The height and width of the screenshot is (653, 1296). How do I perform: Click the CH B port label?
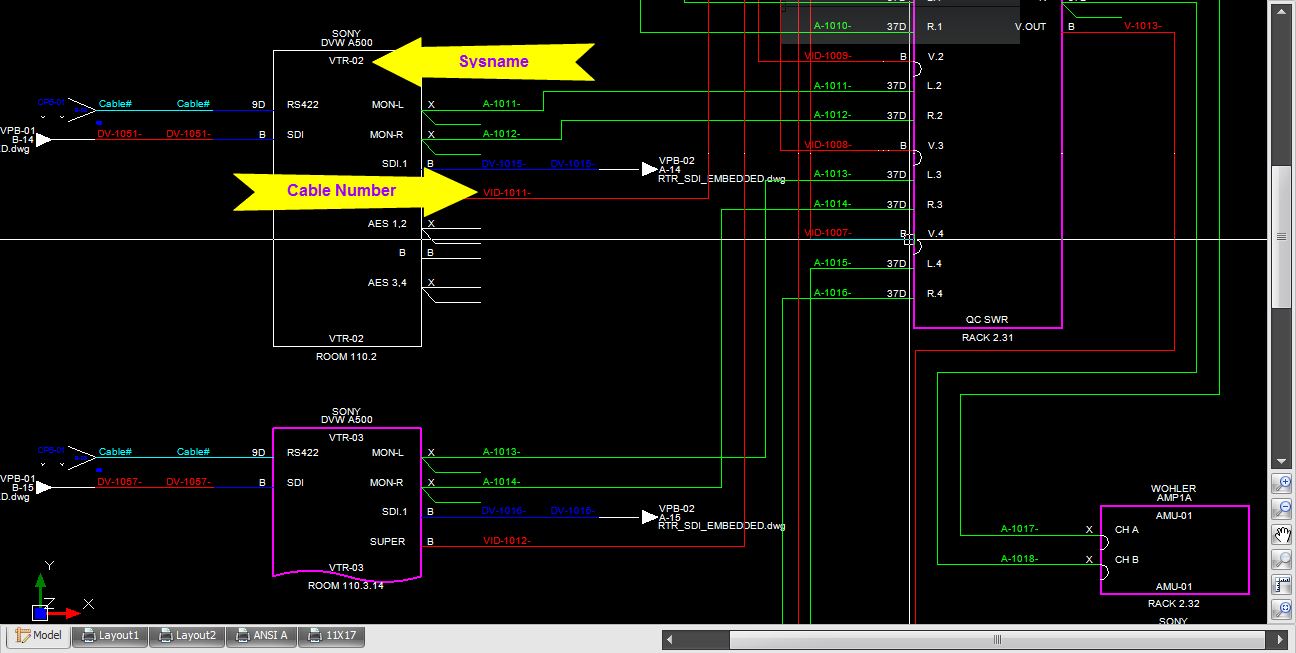click(x=1127, y=560)
